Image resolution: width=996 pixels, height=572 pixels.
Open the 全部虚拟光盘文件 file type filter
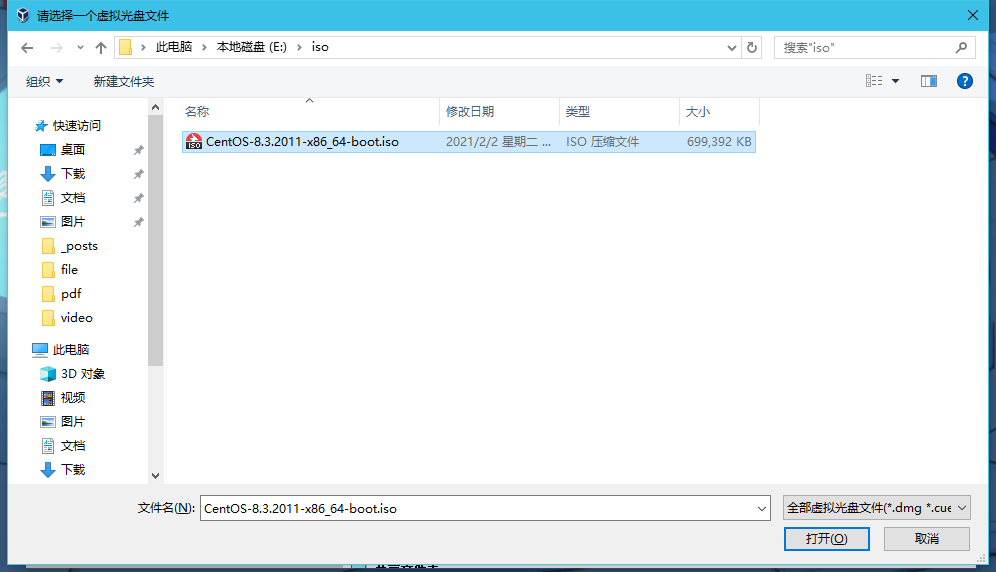[x=877, y=508]
